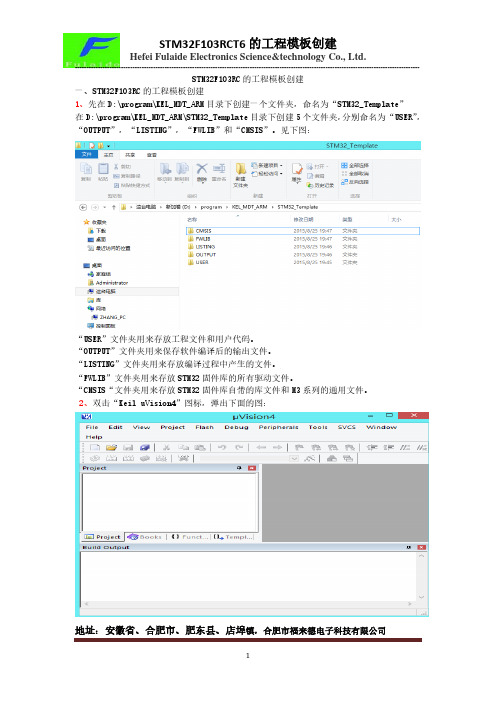
Task: Open the Flash menu in µVision4
Action: click(x=204, y=427)
